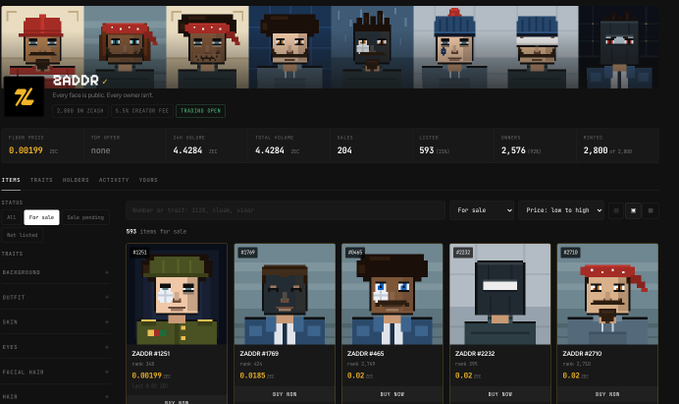Open the ZADDR #1251 soldier thumbnail
Image resolution: width=679 pixels, height=404 pixels.
177,294
